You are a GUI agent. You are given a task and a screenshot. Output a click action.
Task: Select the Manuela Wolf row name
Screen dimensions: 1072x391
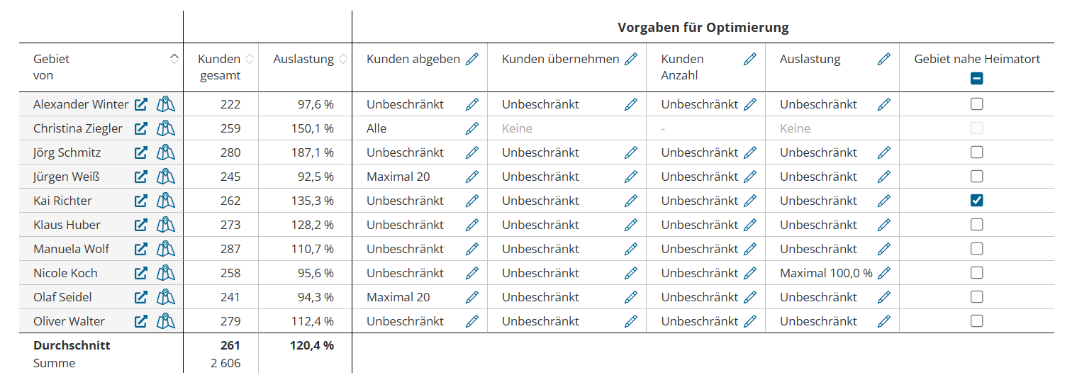pyautogui.click(x=71, y=249)
